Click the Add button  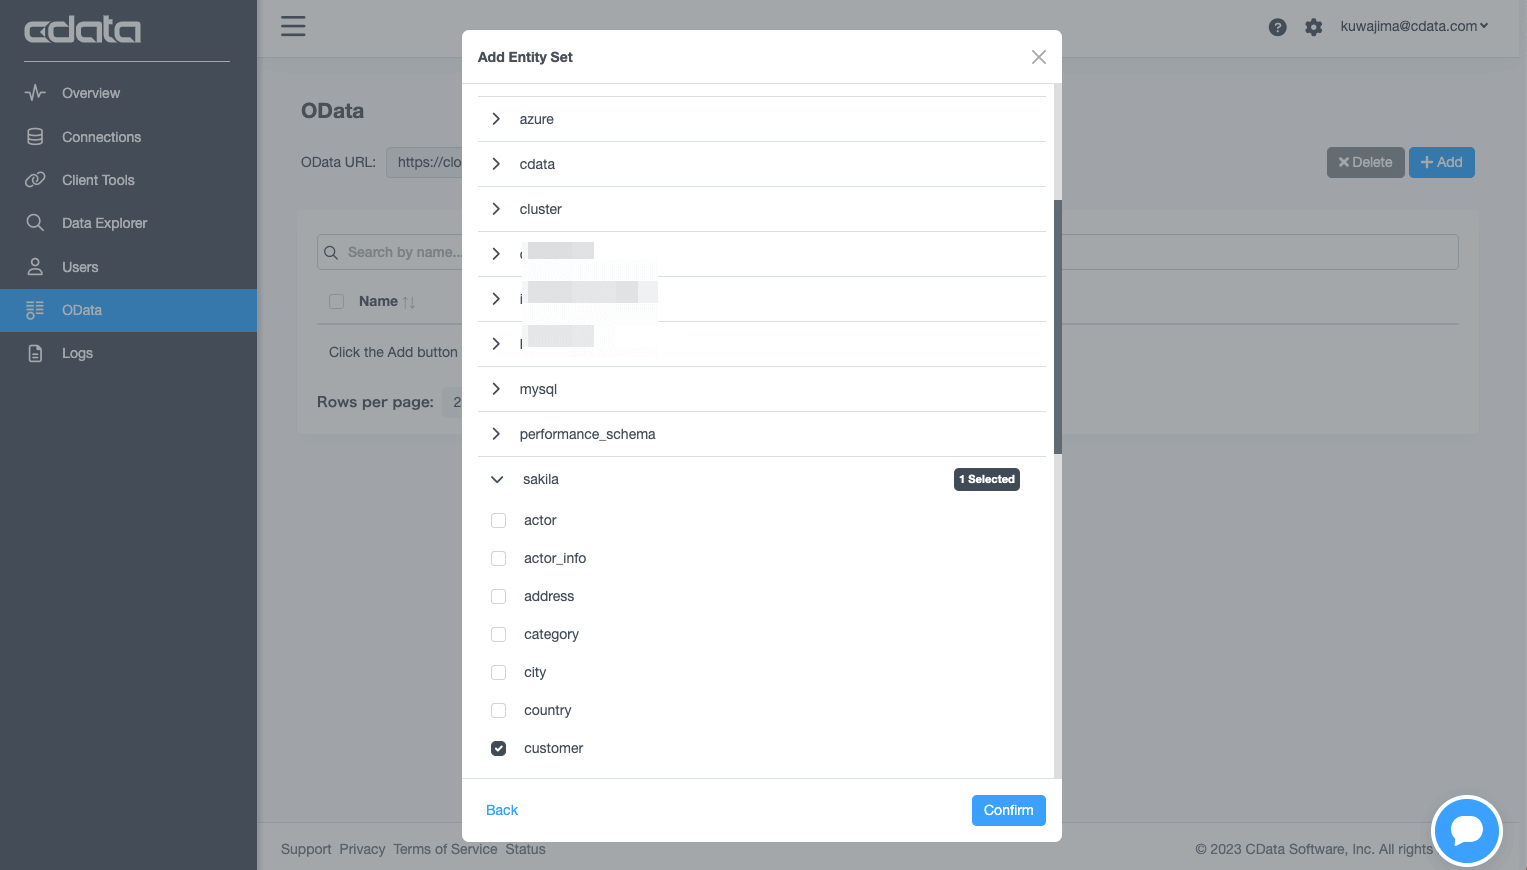(x=1441, y=162)
